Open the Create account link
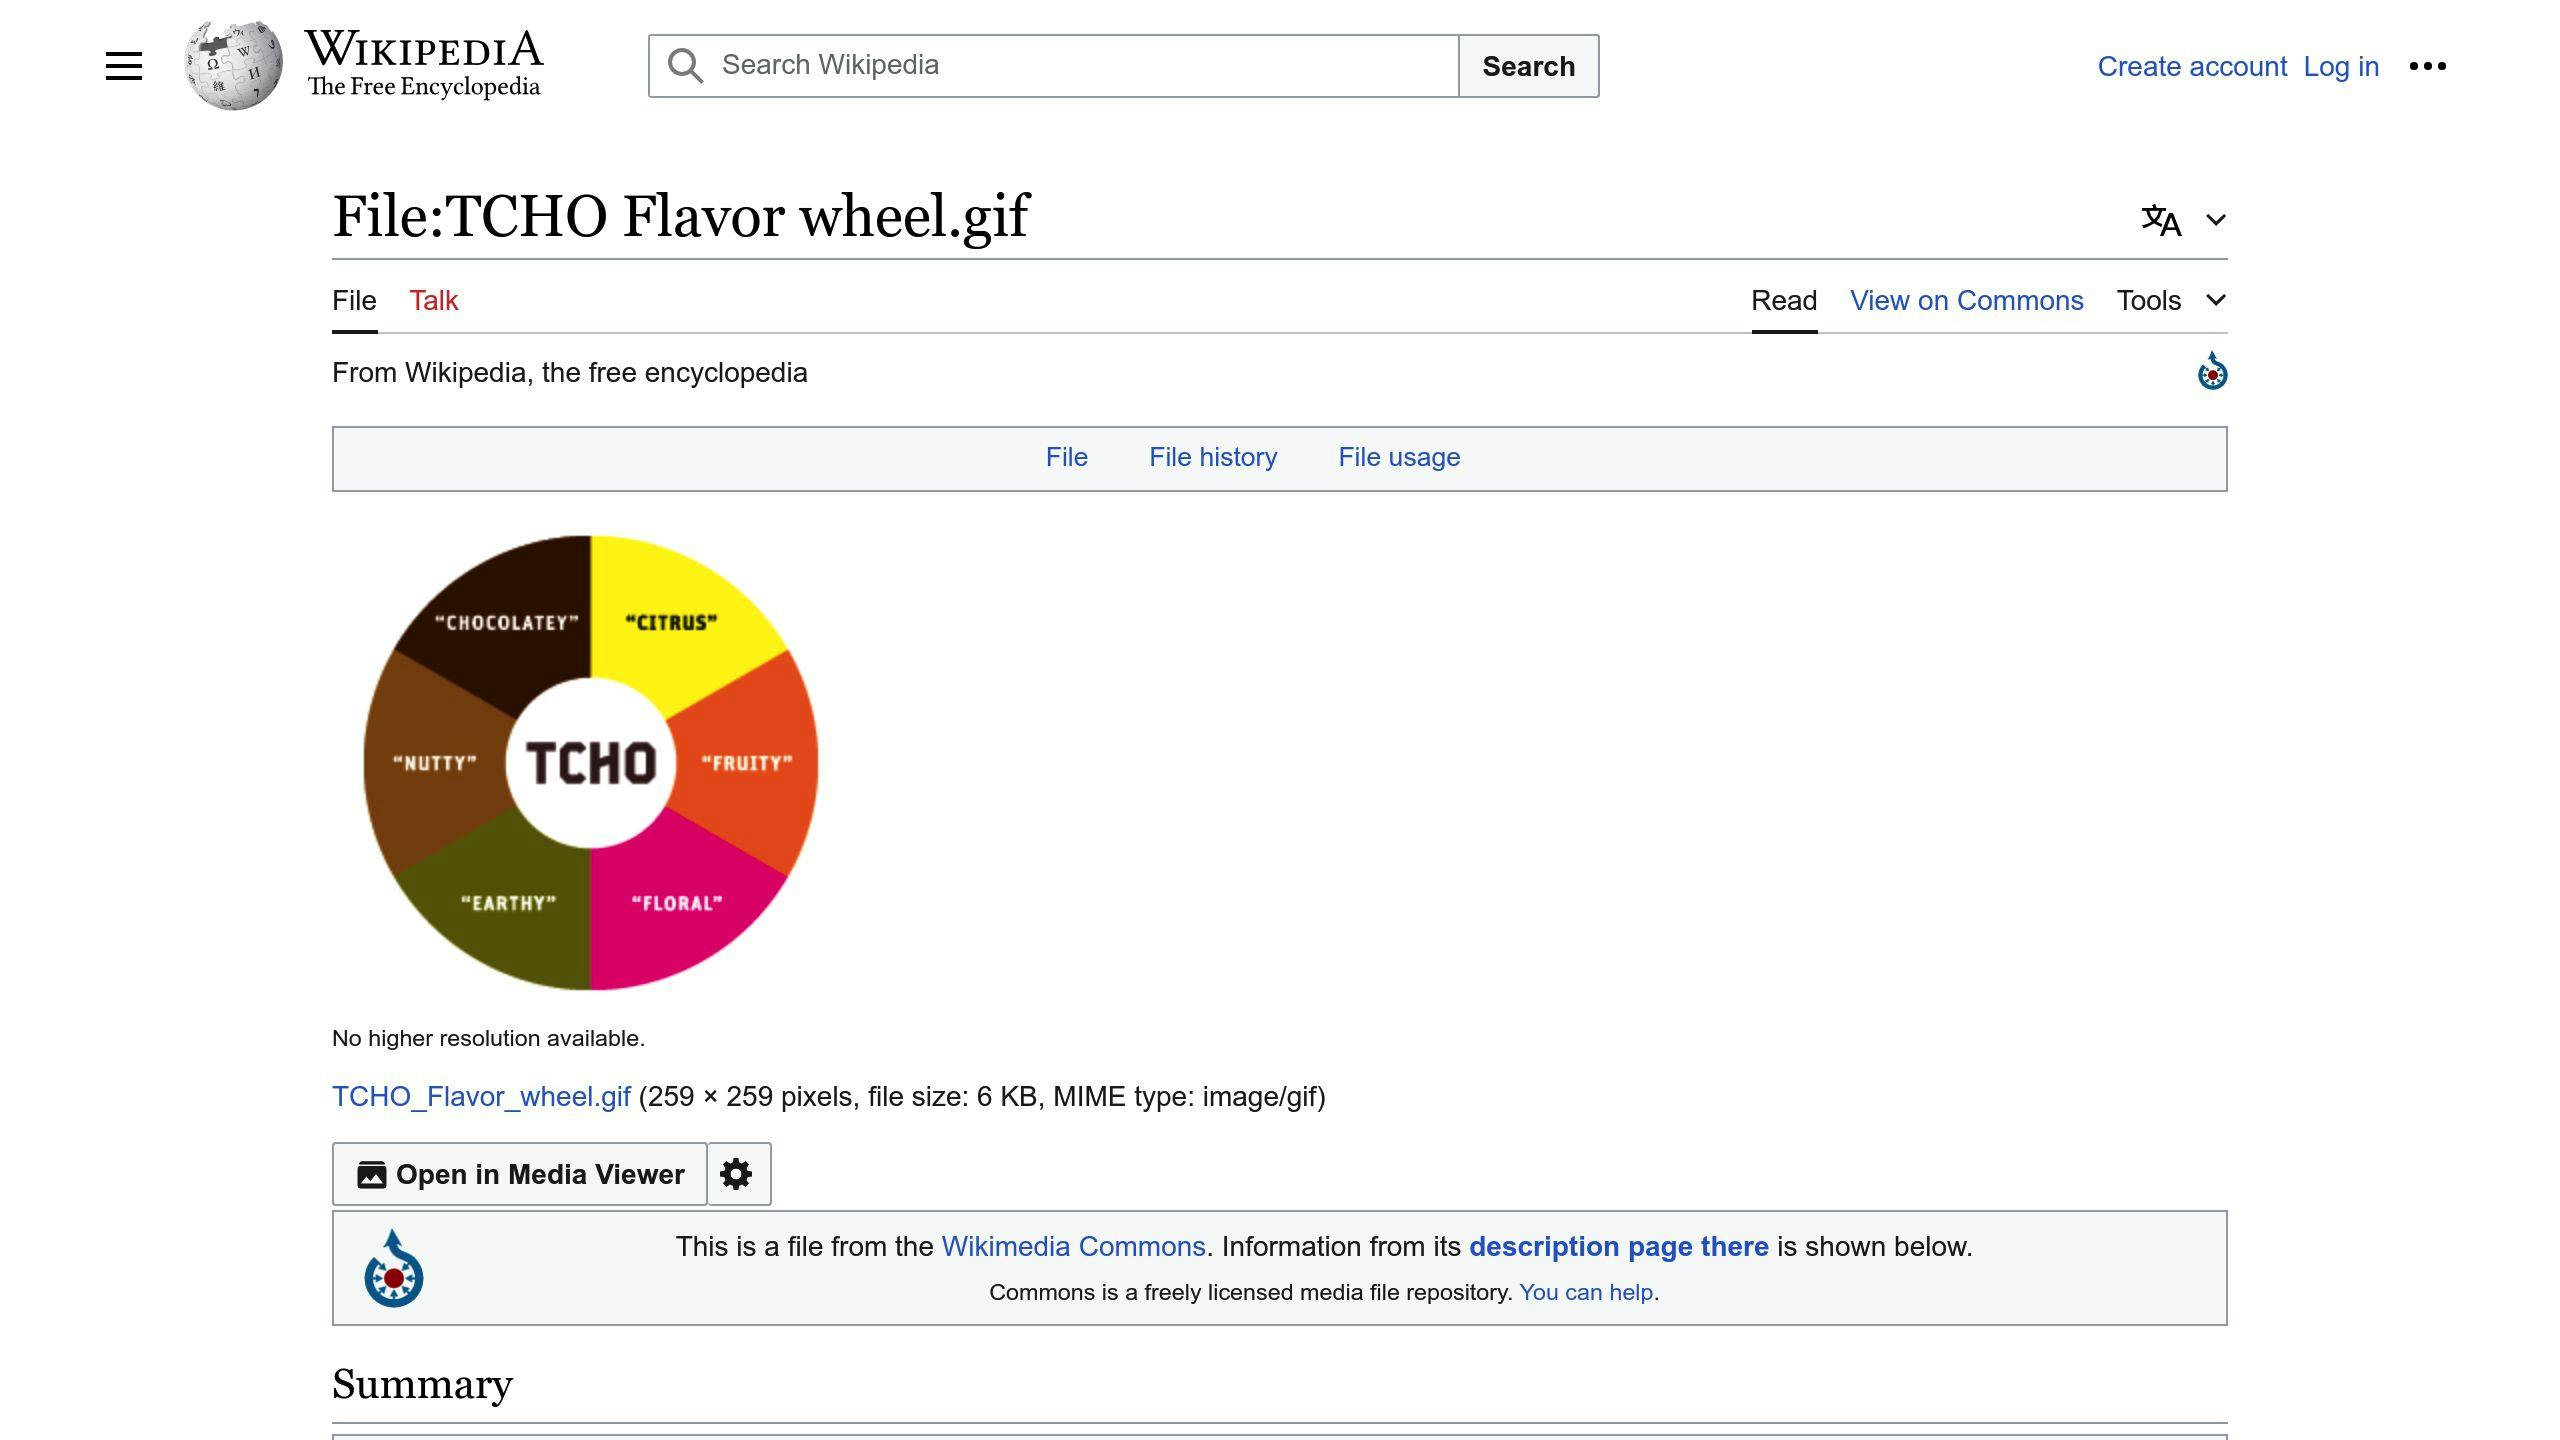This screenshot has height=1440, width=2560. pos(2192,66)
